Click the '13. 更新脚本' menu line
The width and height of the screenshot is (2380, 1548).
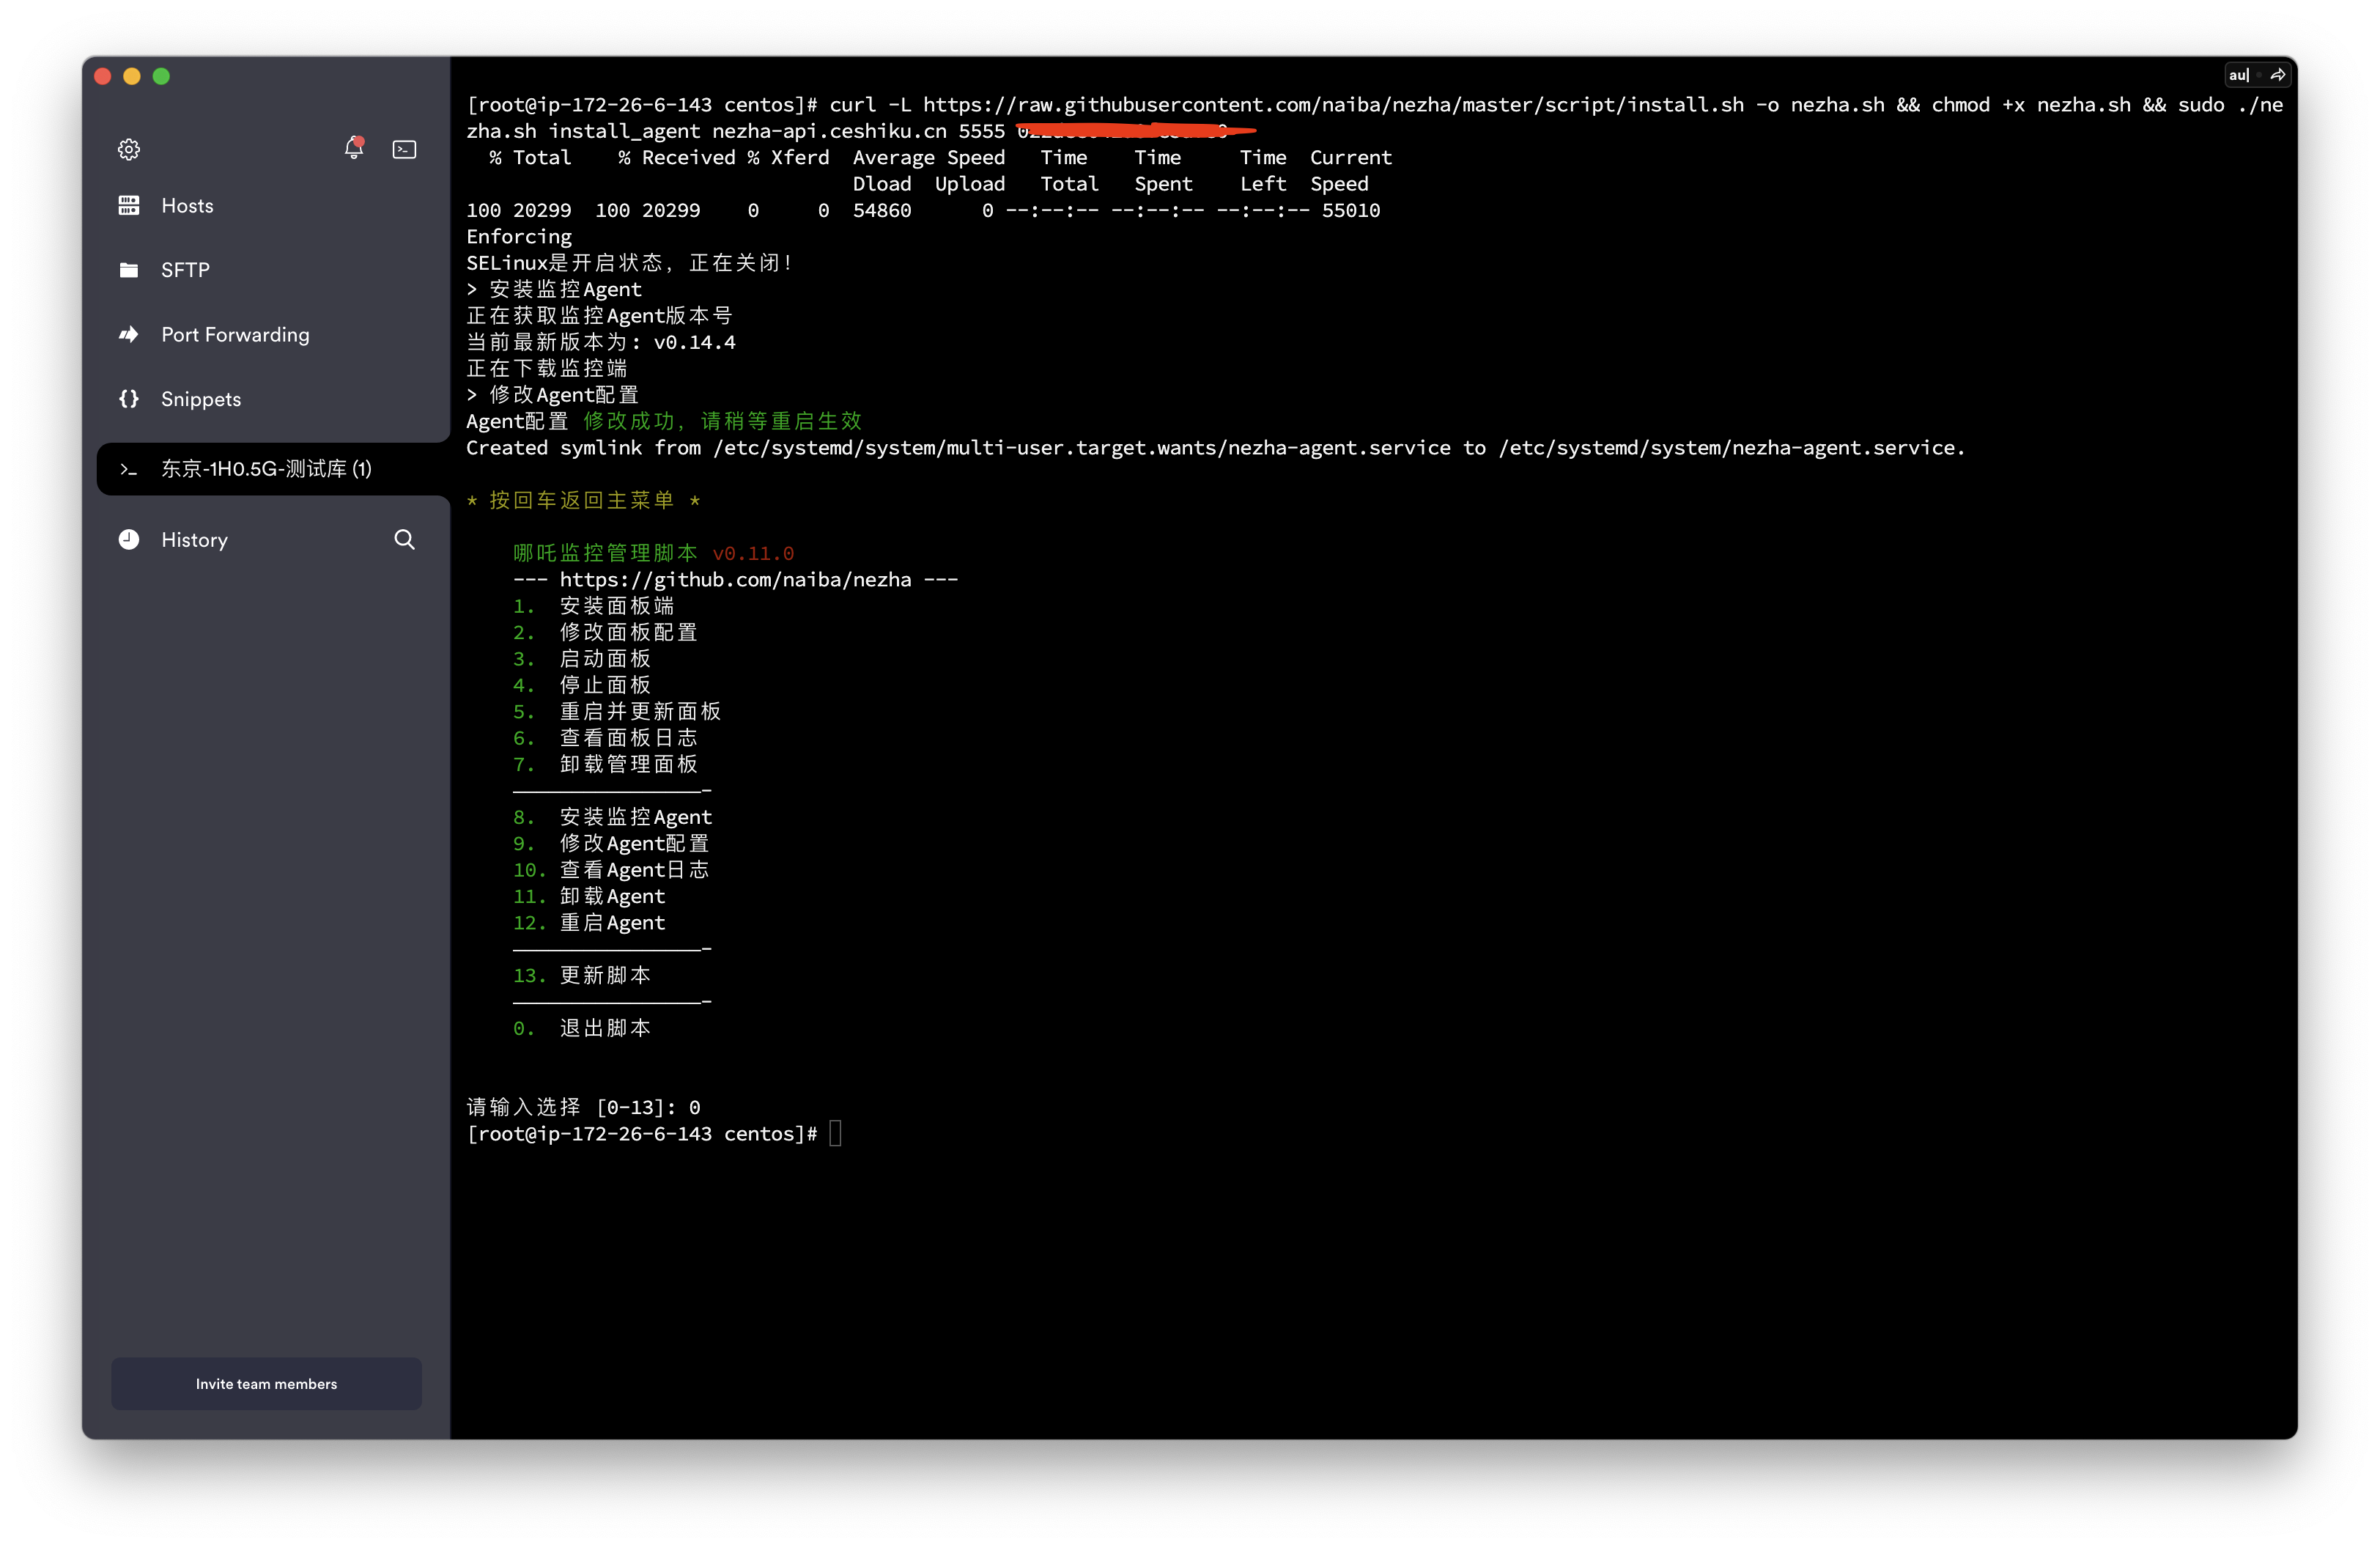[581, 976]
